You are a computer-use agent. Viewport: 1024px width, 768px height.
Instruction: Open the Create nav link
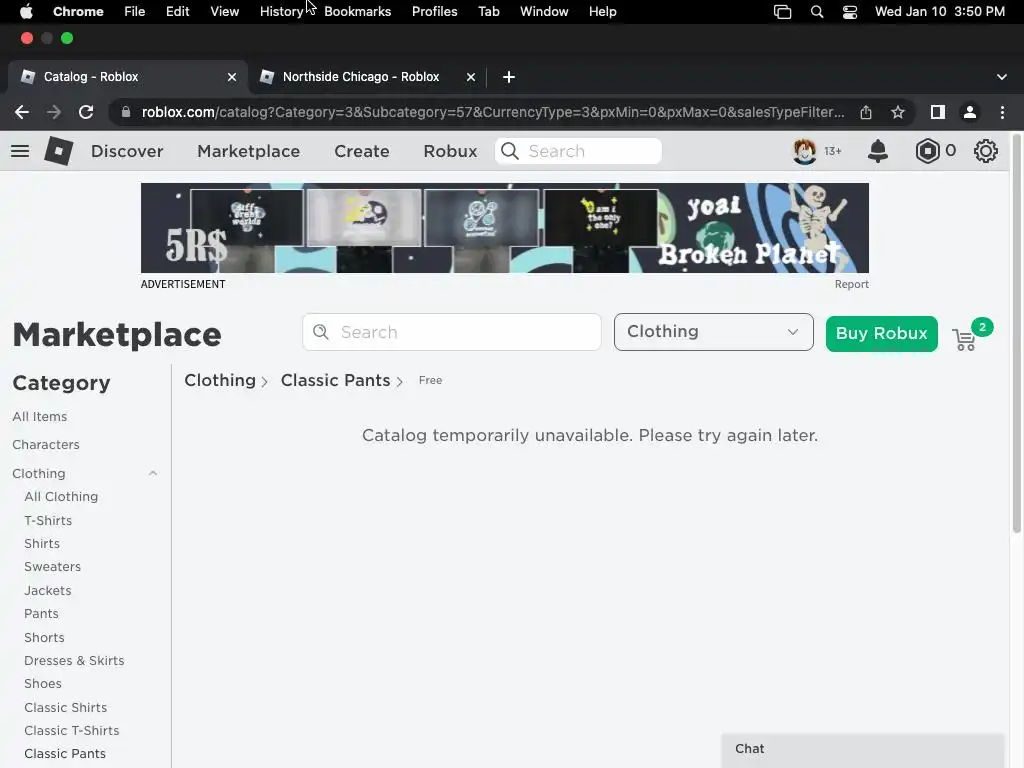pos(362,151)
